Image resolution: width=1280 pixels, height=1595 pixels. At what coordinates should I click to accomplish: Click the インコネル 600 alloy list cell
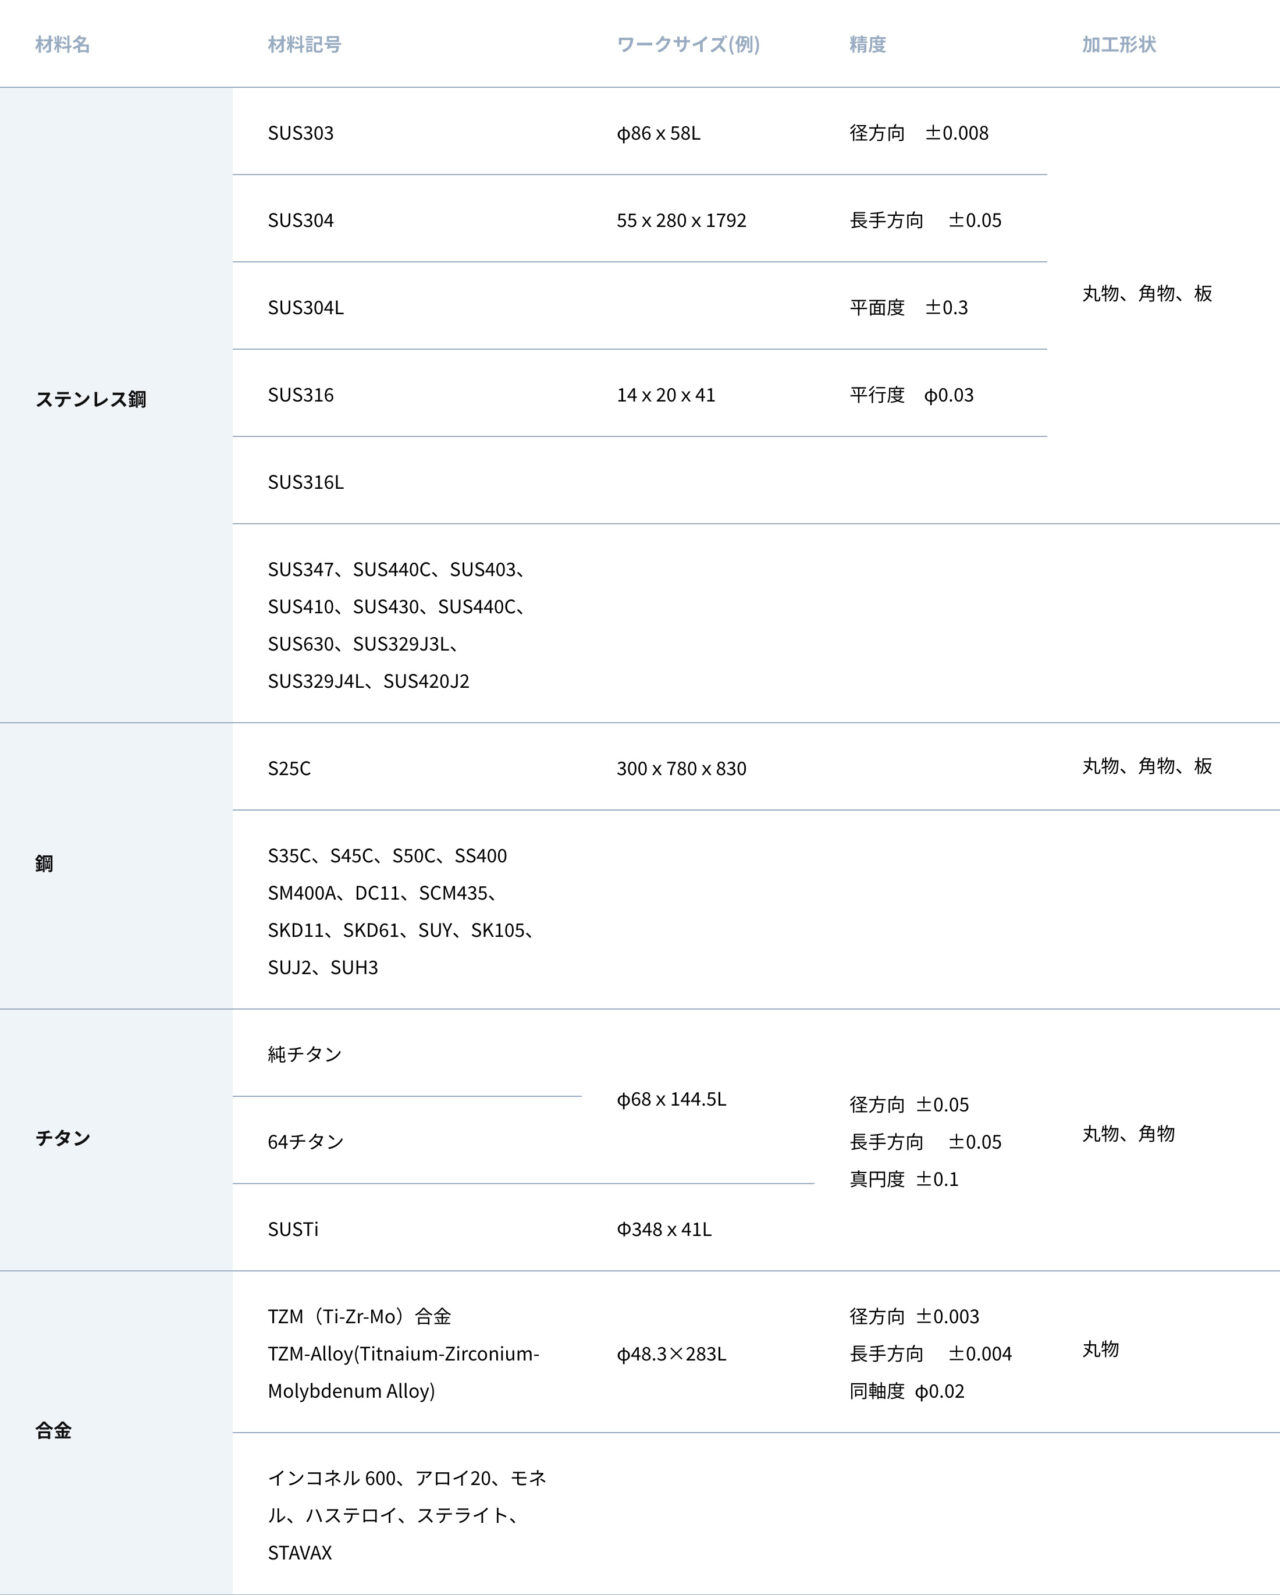(407, 1514)
